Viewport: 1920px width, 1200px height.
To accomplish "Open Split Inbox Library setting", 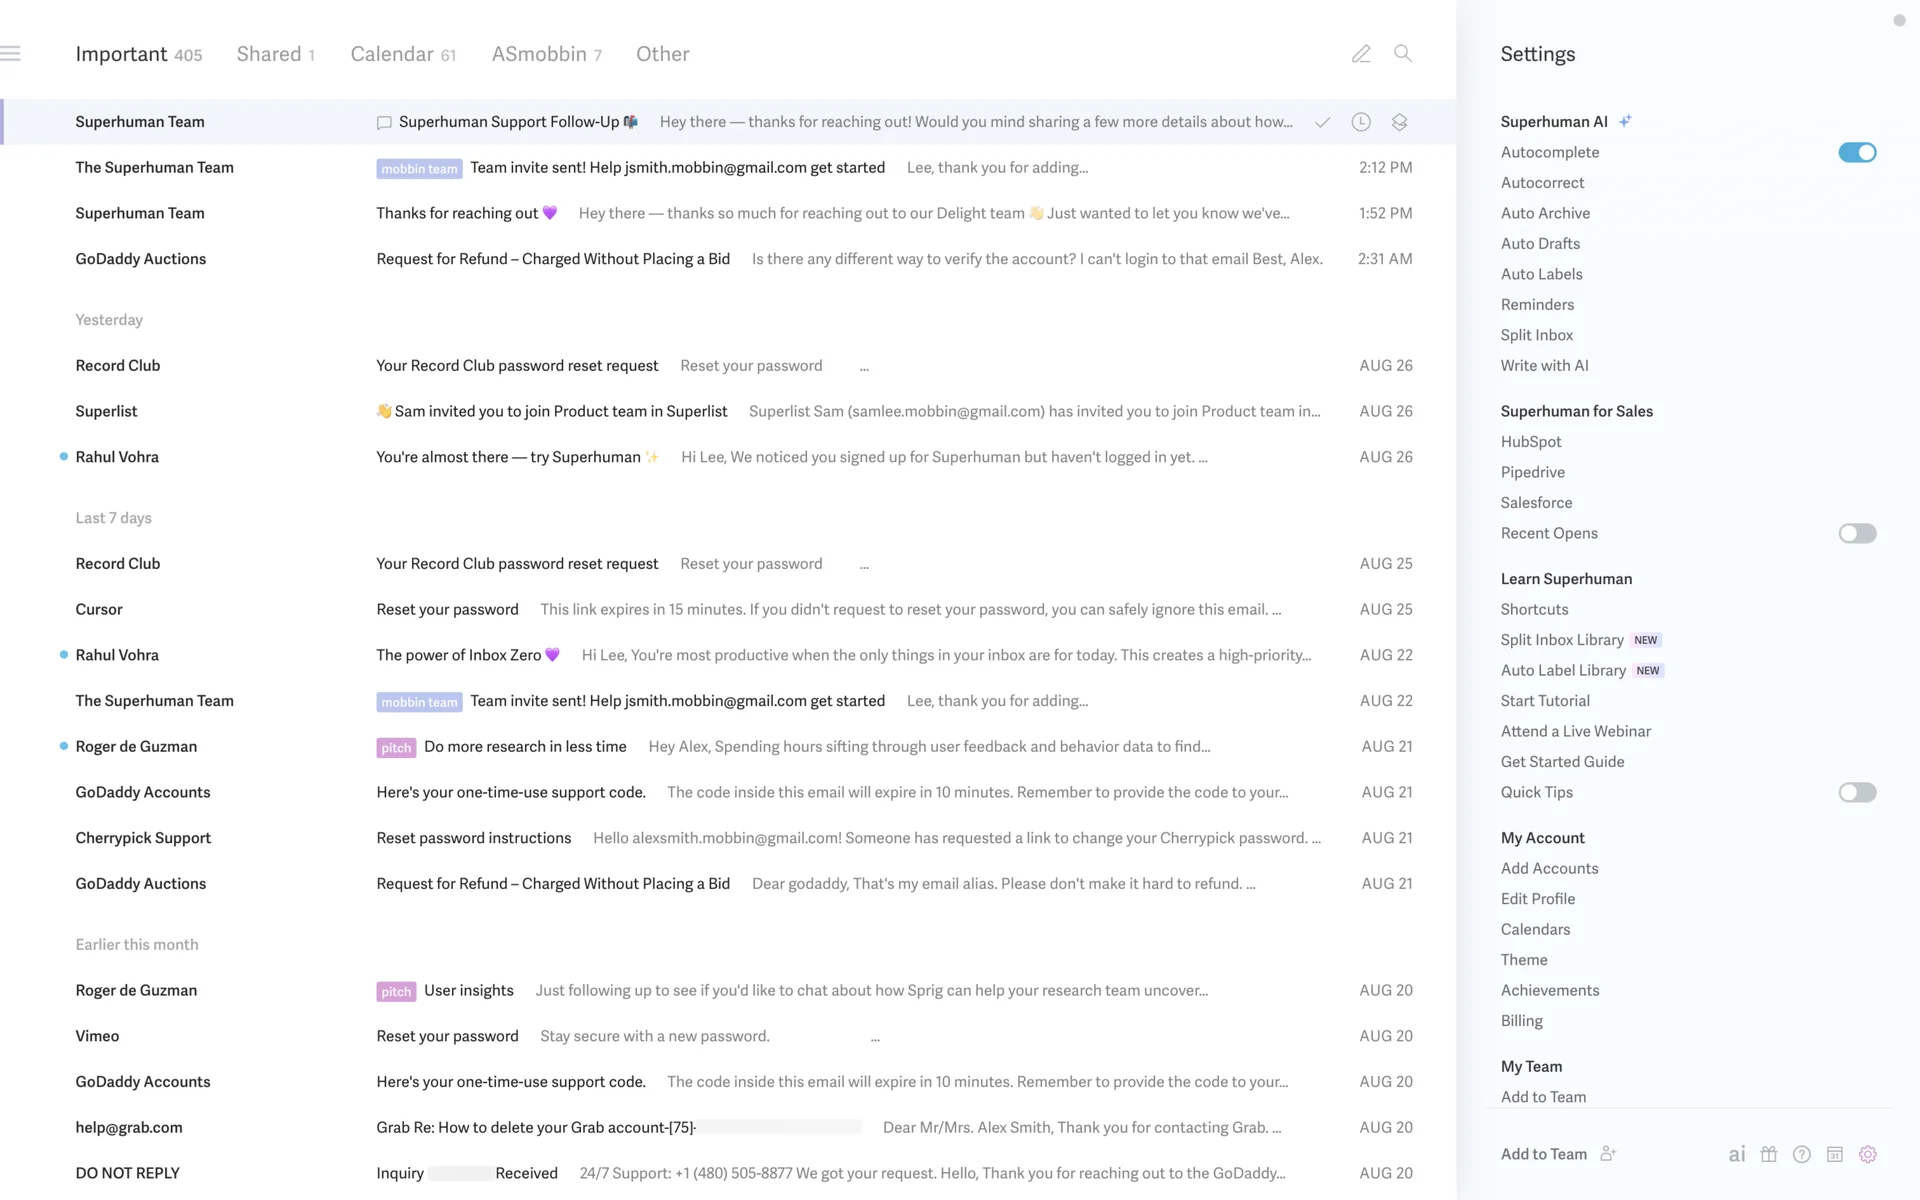I will pyautogui.click(x=1562, y=640).
